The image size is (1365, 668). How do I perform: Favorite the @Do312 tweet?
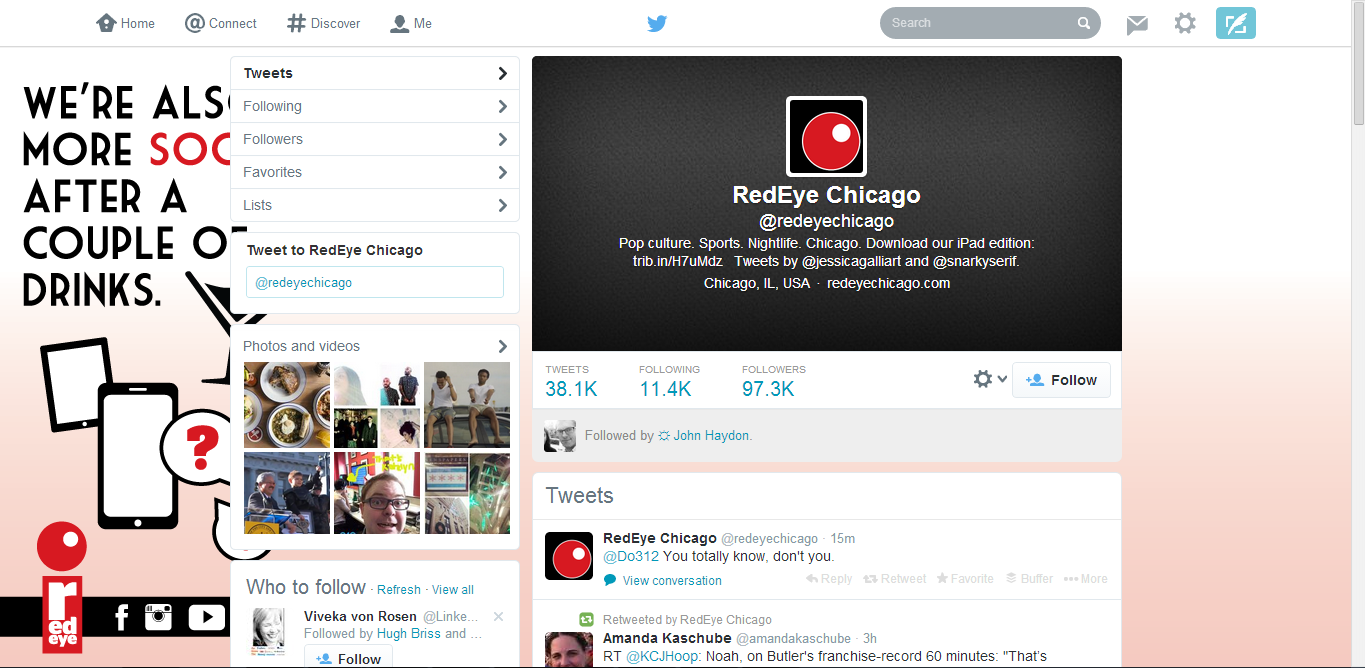click(965, 579)
